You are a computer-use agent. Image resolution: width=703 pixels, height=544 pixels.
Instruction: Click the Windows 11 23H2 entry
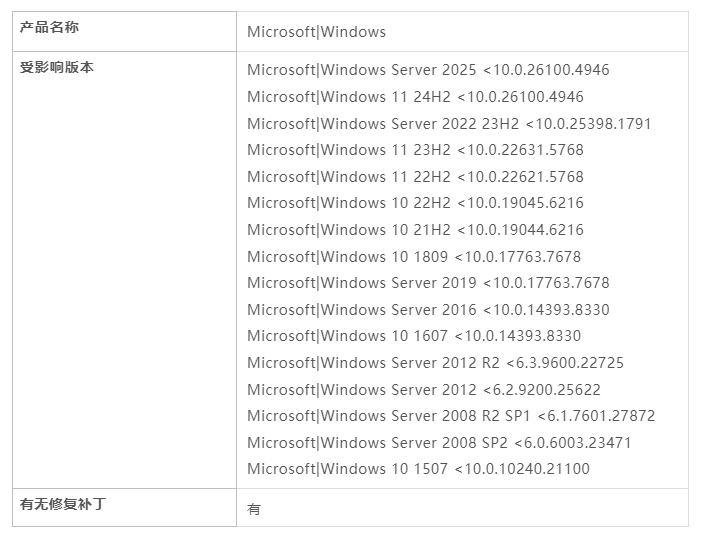click(415, 150)
